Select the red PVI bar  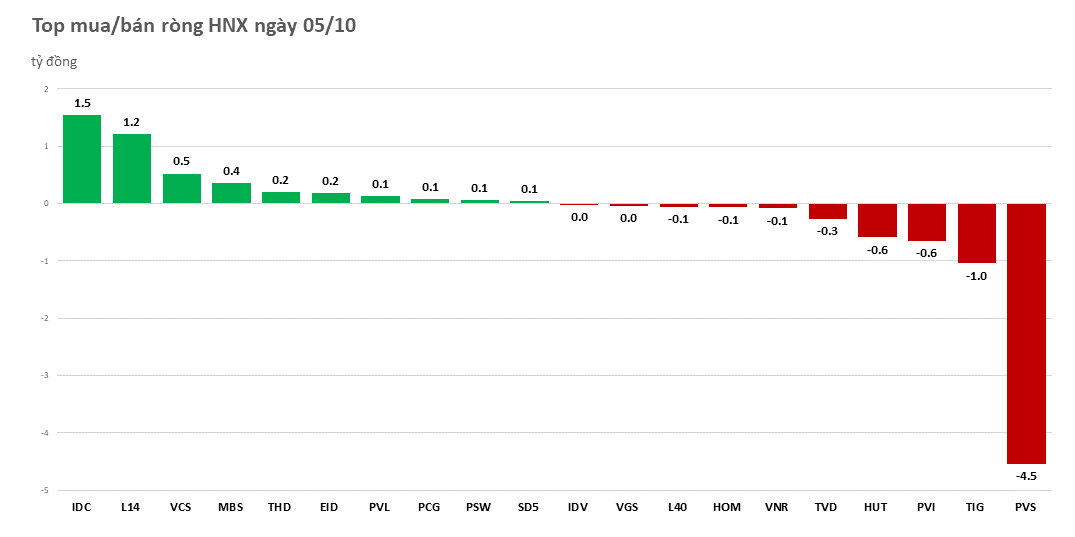927,222
